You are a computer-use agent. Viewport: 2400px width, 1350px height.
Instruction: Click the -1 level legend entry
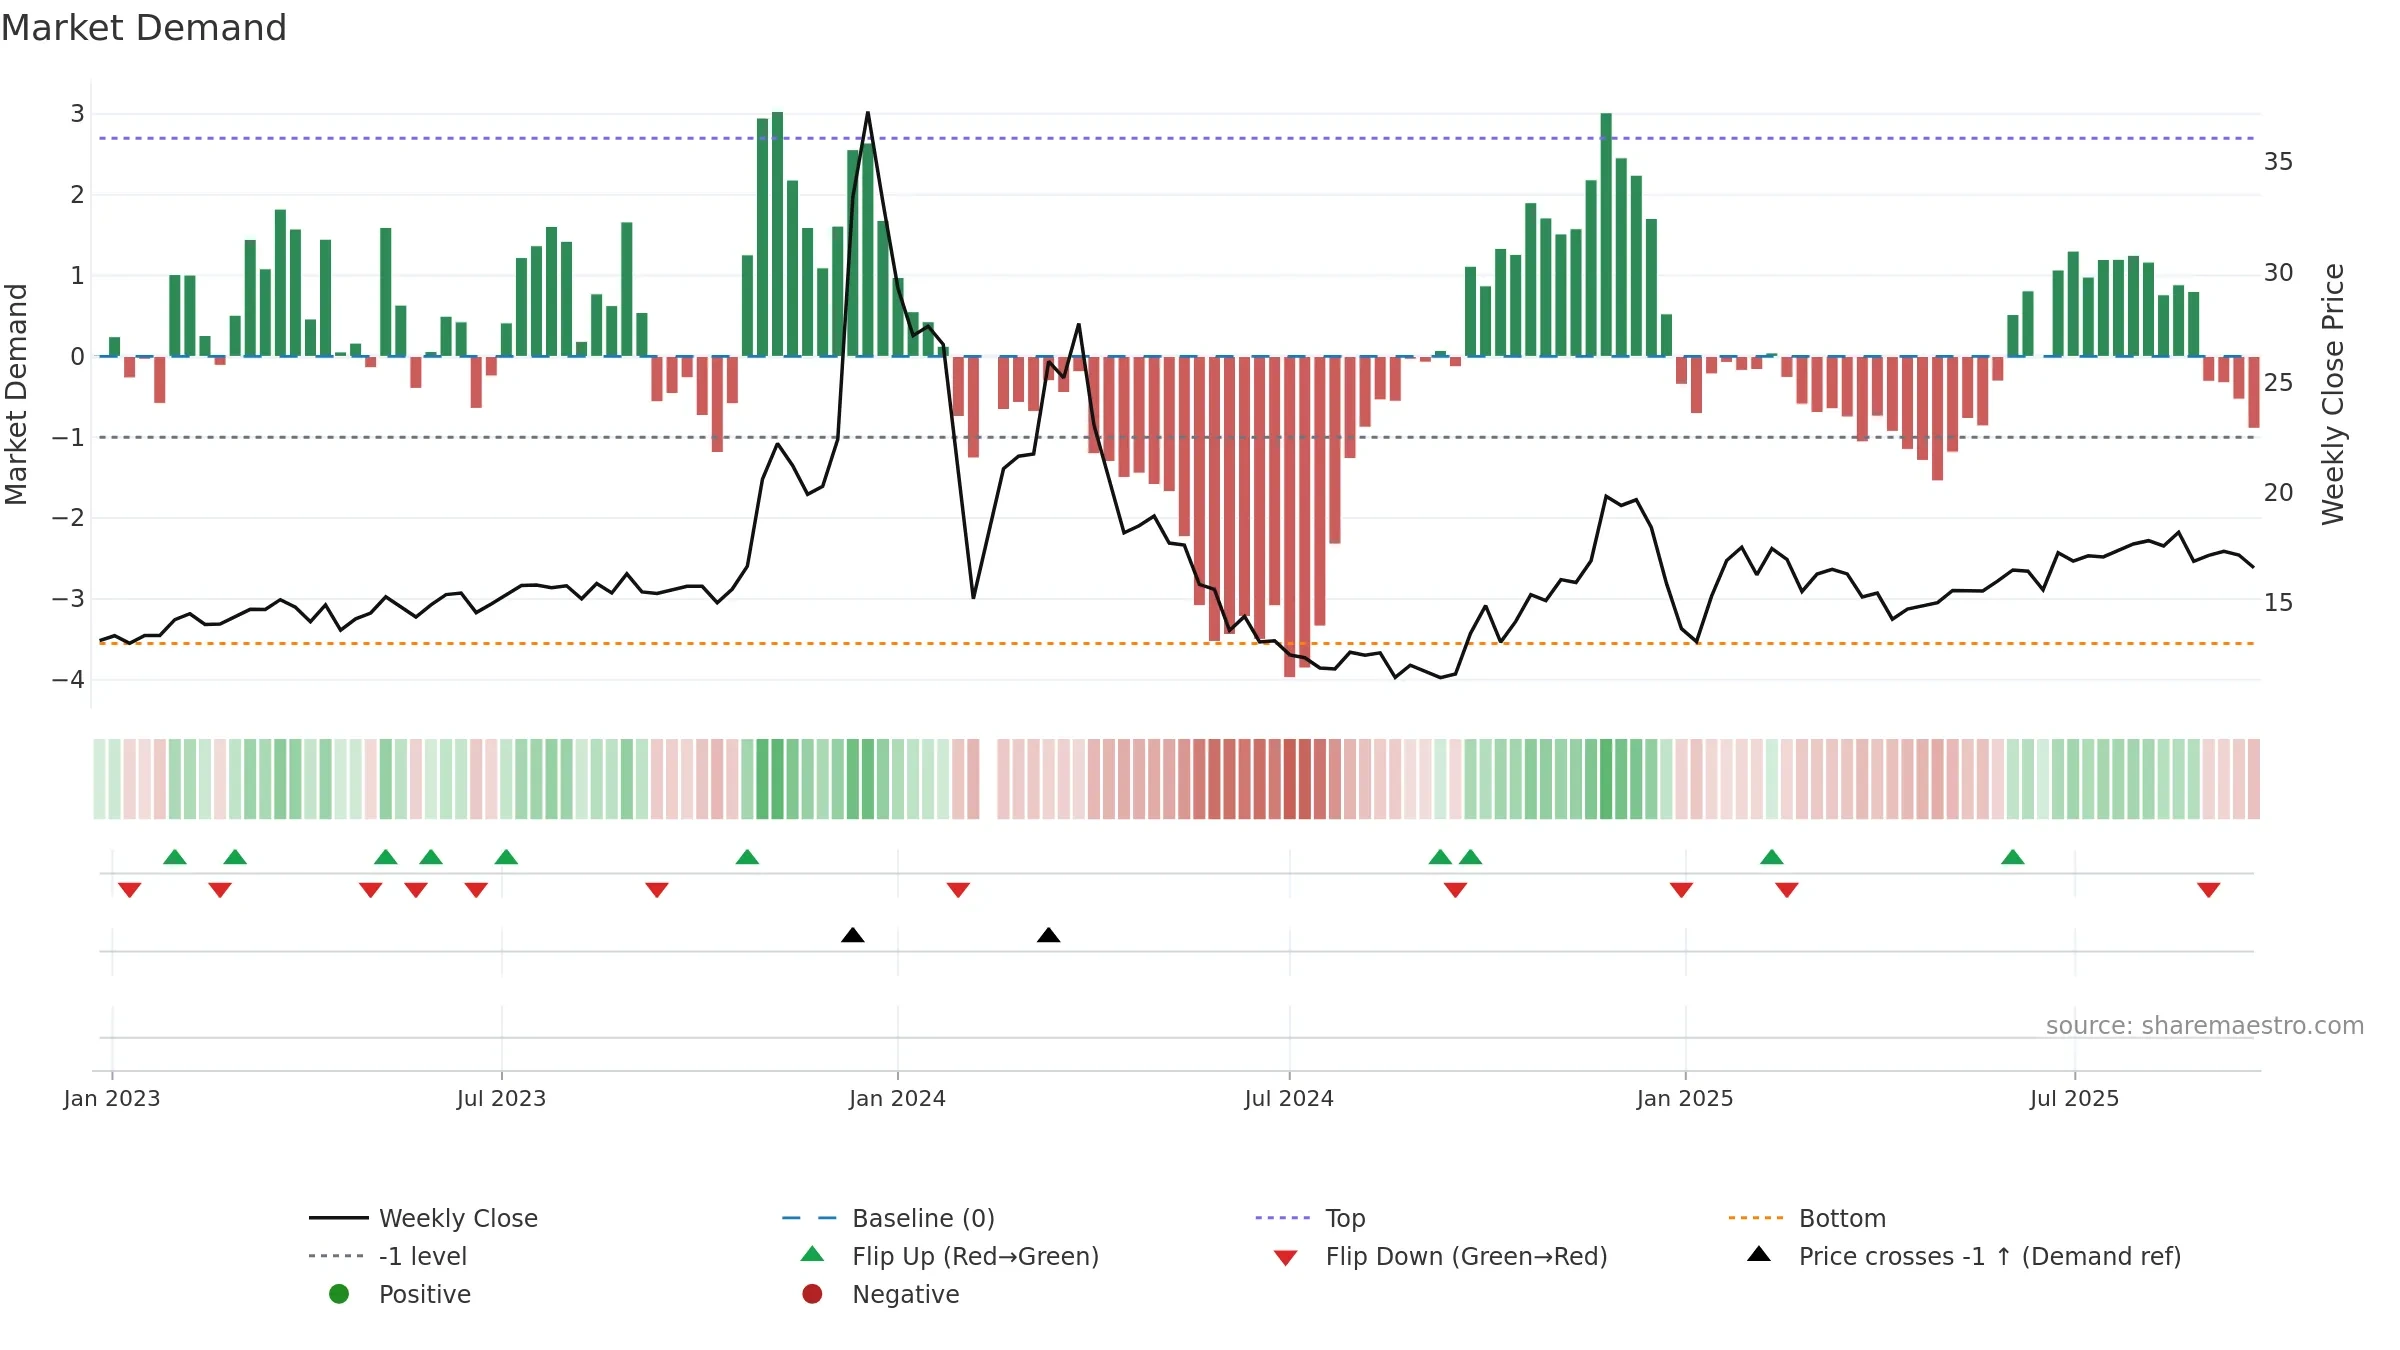[x=388, y=1256]
